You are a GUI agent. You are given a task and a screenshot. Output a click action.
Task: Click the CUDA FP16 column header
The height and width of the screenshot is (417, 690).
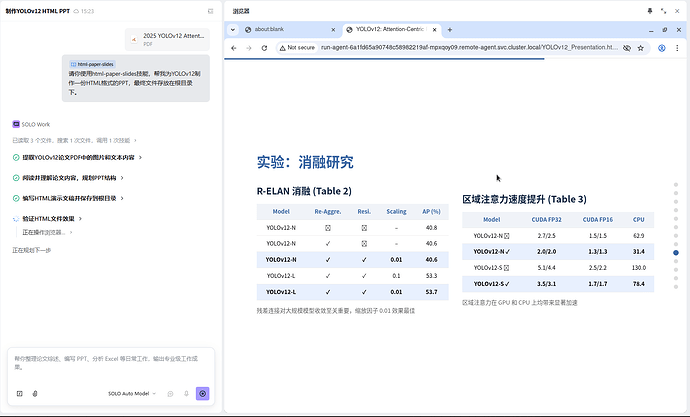coord(598,219)
